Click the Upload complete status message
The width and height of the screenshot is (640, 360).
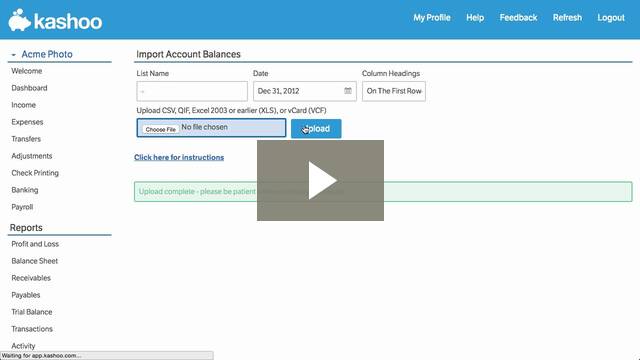(383, 191)
